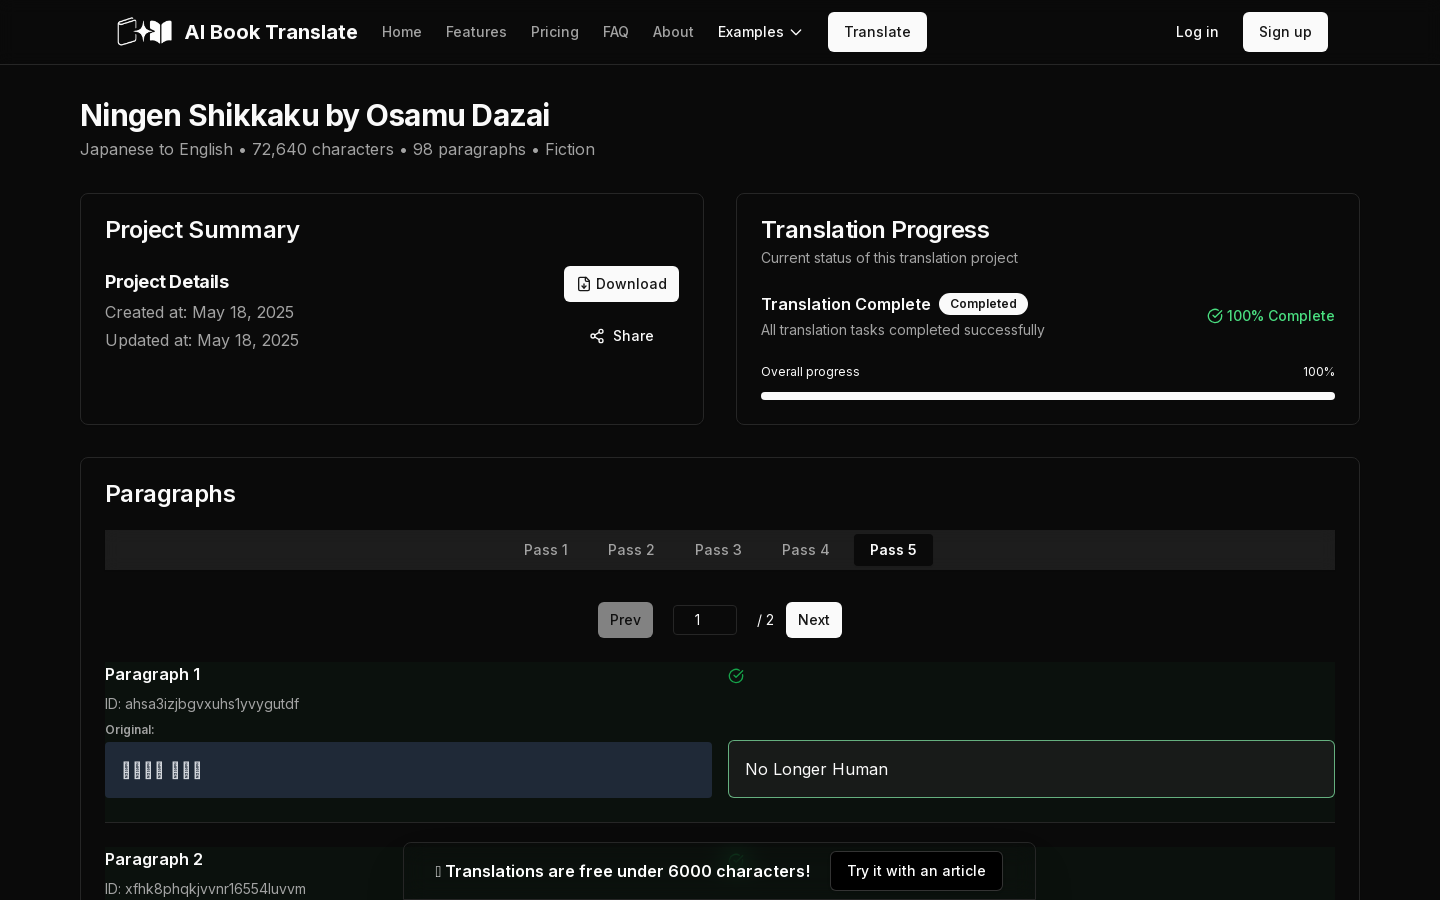
Task: Switch to the Pass 1 tab
Action: (x=546, y=550)
